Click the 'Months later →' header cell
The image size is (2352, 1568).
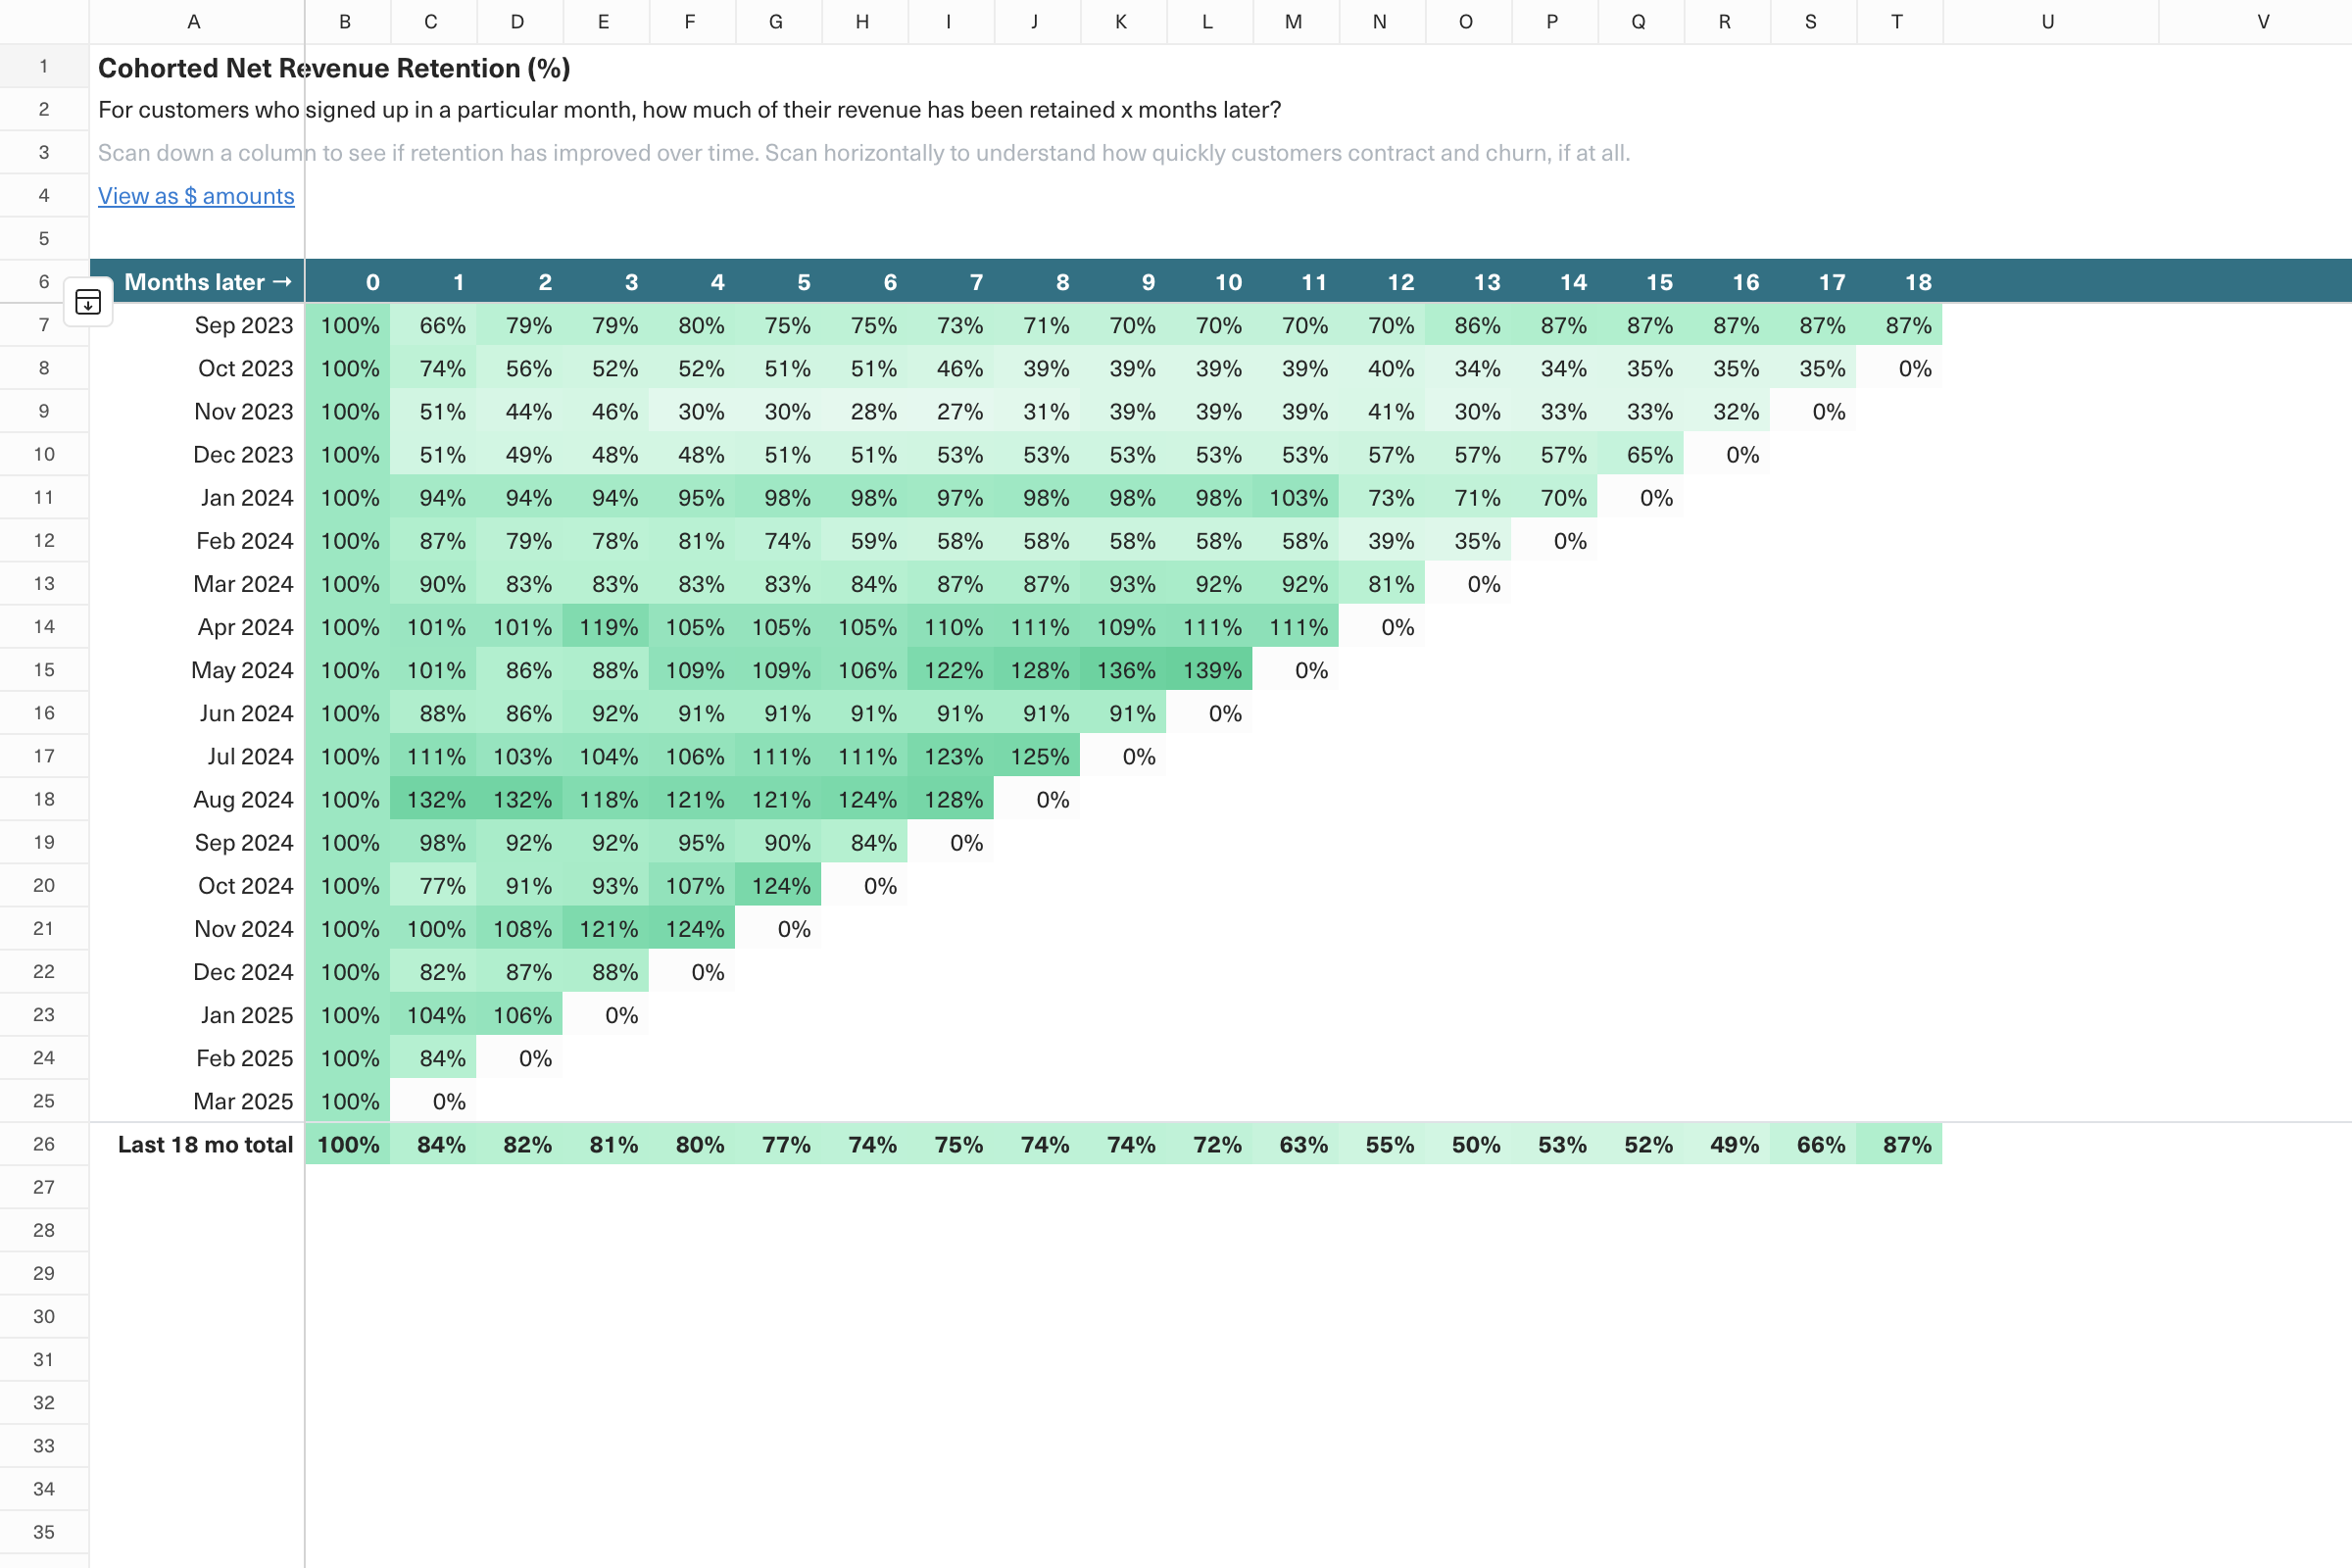pos(197,282)
